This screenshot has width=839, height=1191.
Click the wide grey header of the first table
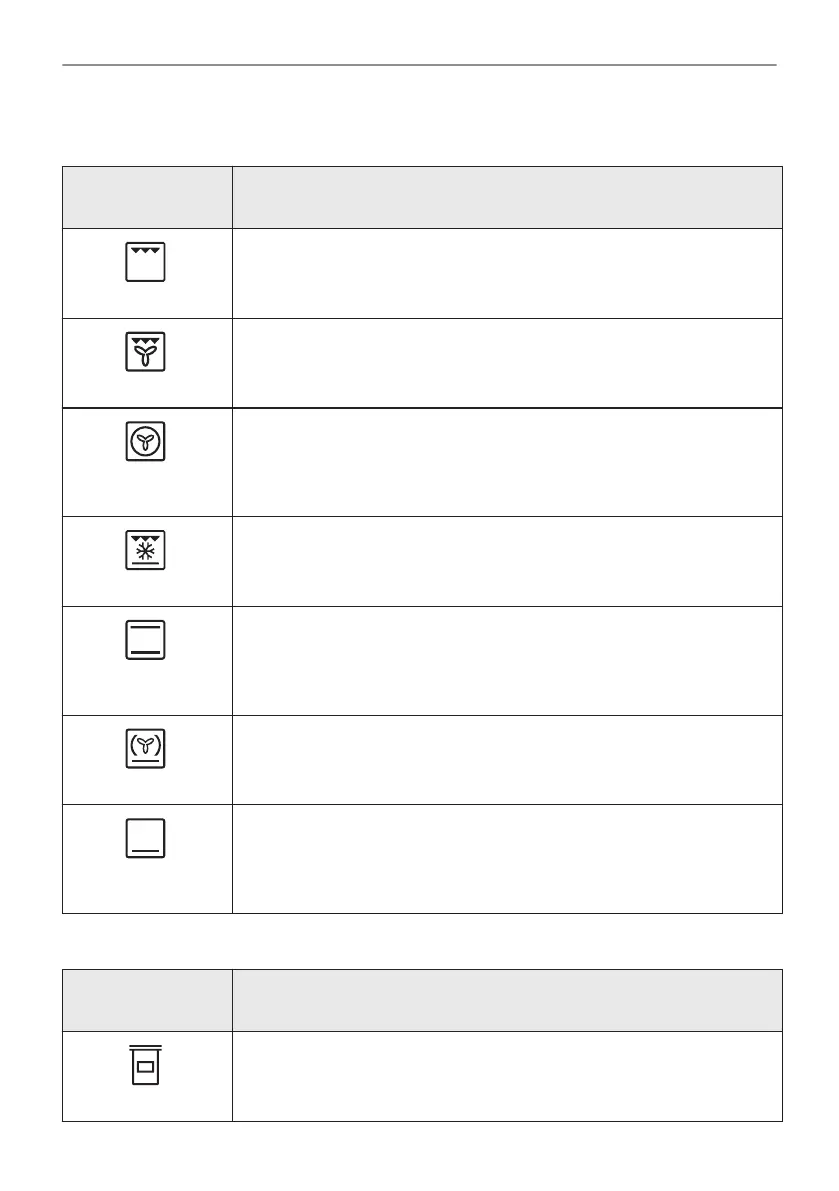click(x=507, y=197)
